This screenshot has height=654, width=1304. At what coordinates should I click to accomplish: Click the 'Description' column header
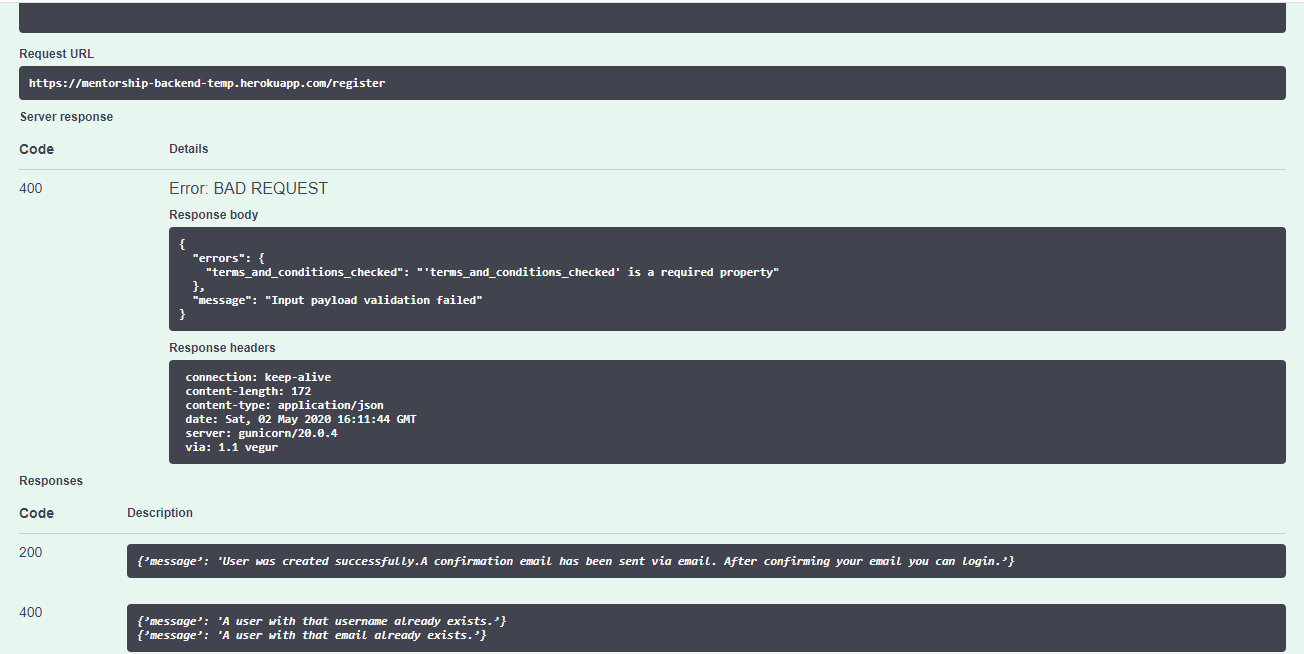159,512
